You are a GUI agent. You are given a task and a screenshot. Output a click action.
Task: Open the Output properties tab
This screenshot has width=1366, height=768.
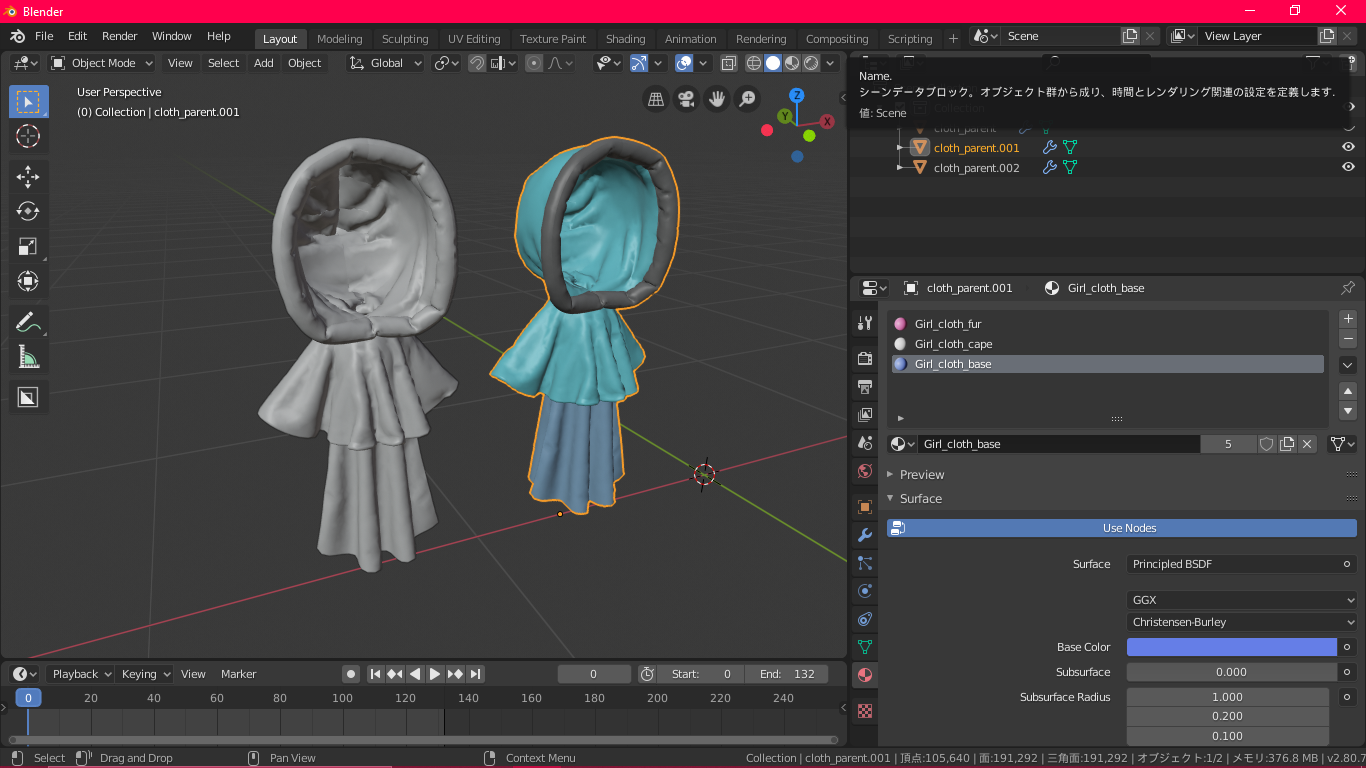(865, 386)
